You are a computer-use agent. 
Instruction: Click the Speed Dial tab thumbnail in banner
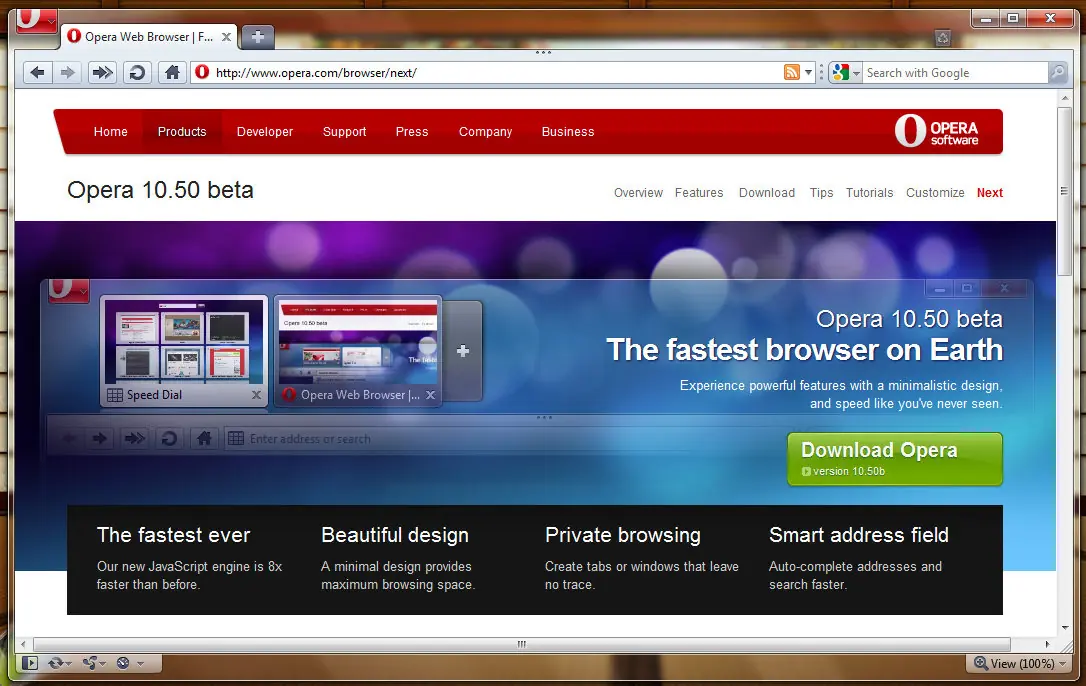coord(184,351)
